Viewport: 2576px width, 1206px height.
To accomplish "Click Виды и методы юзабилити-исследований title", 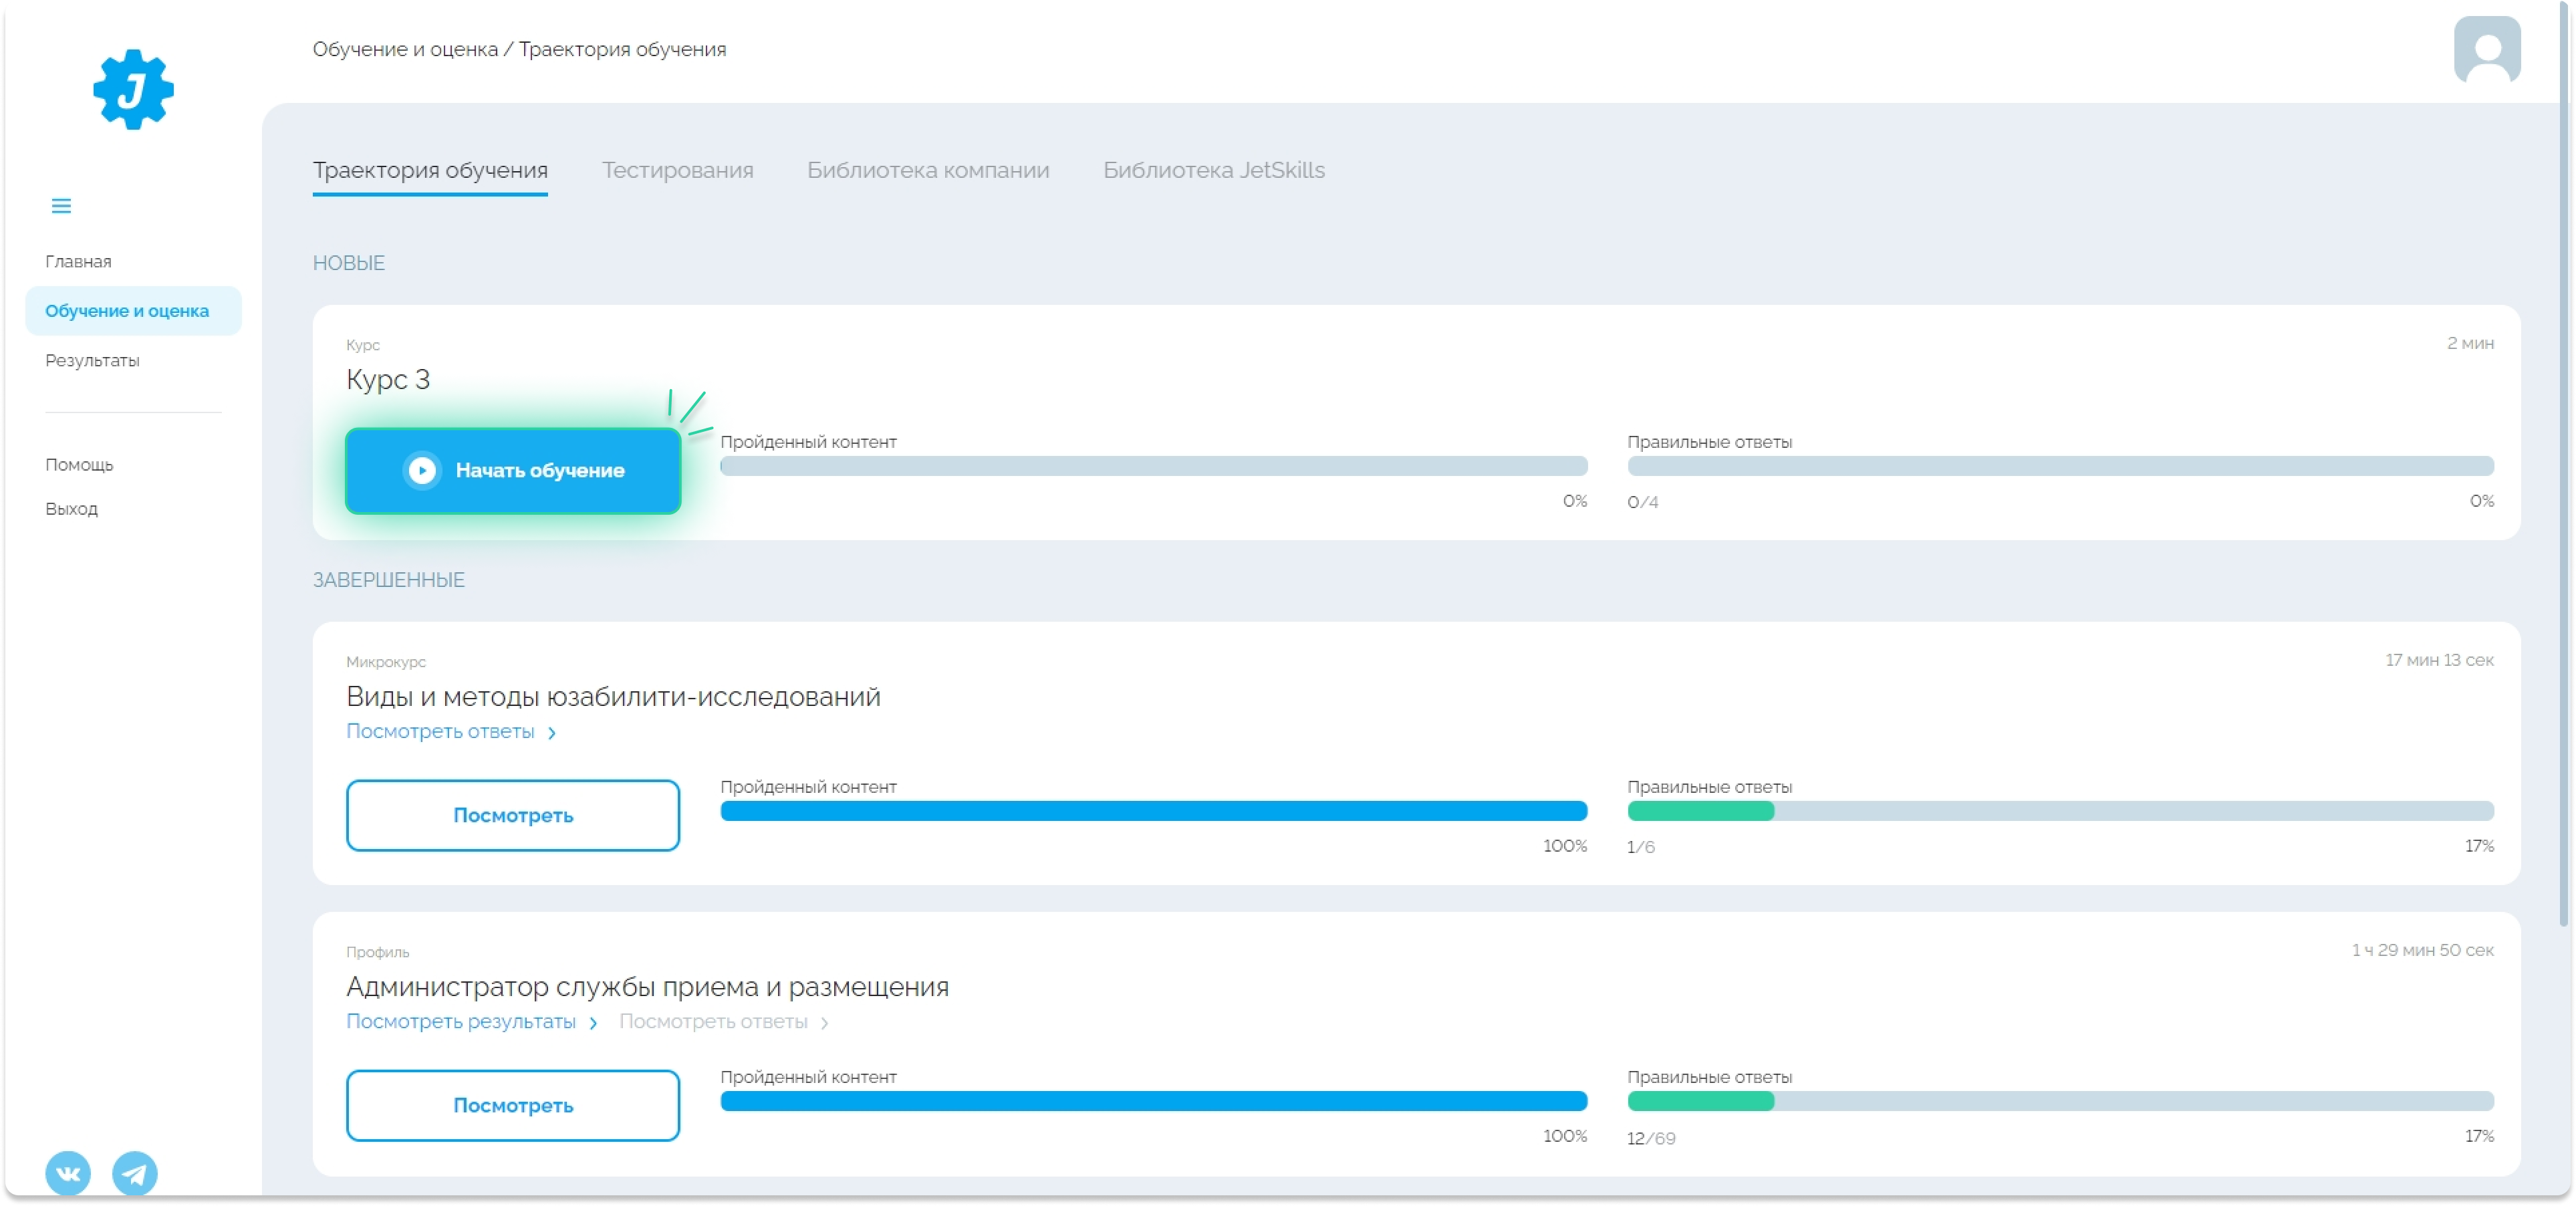I will (x=613, y=696).
